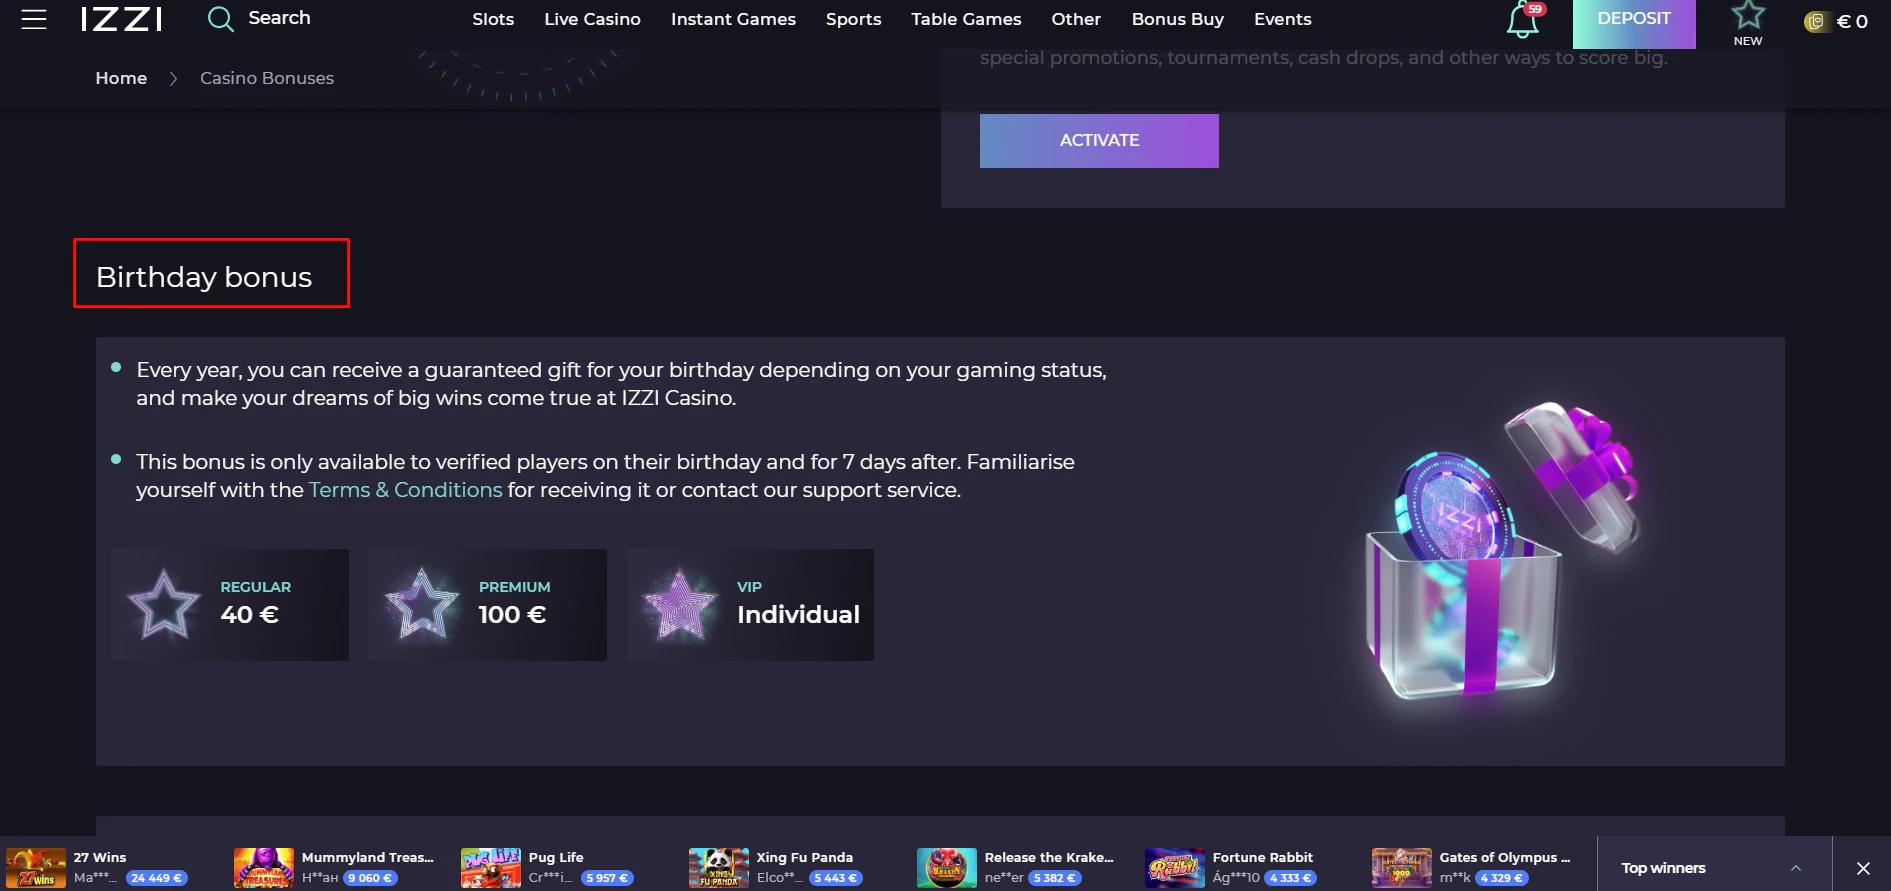
Task: Click the 4 333 € win amount
Action: [1290, 878]
